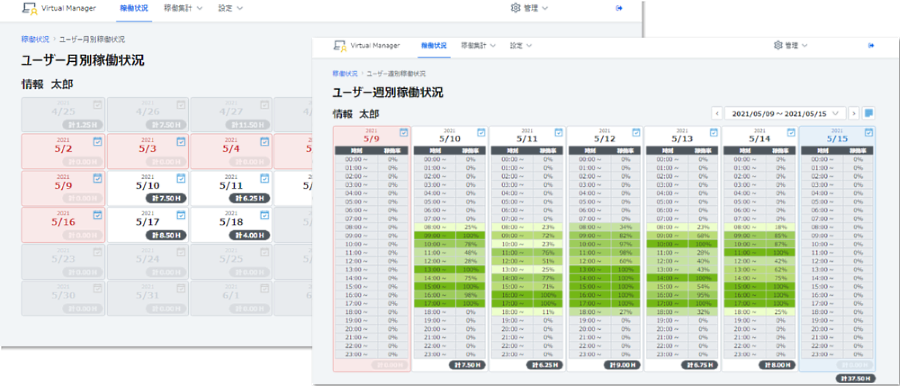
Task: Click the 計8.50 H badge on monthly 5/17
Action: [x=167, y=235]
